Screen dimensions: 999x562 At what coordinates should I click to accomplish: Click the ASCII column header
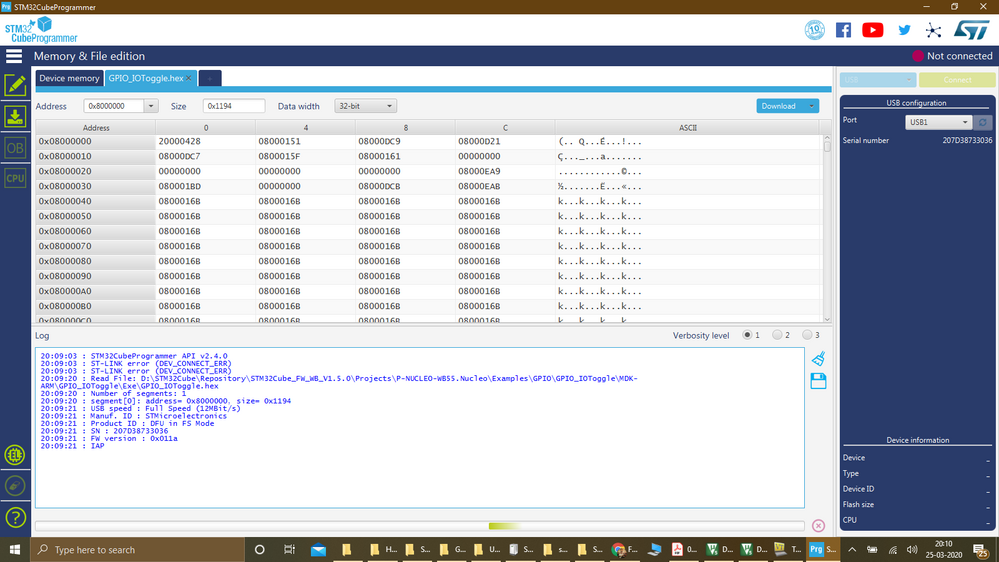[x=687, y=127]
